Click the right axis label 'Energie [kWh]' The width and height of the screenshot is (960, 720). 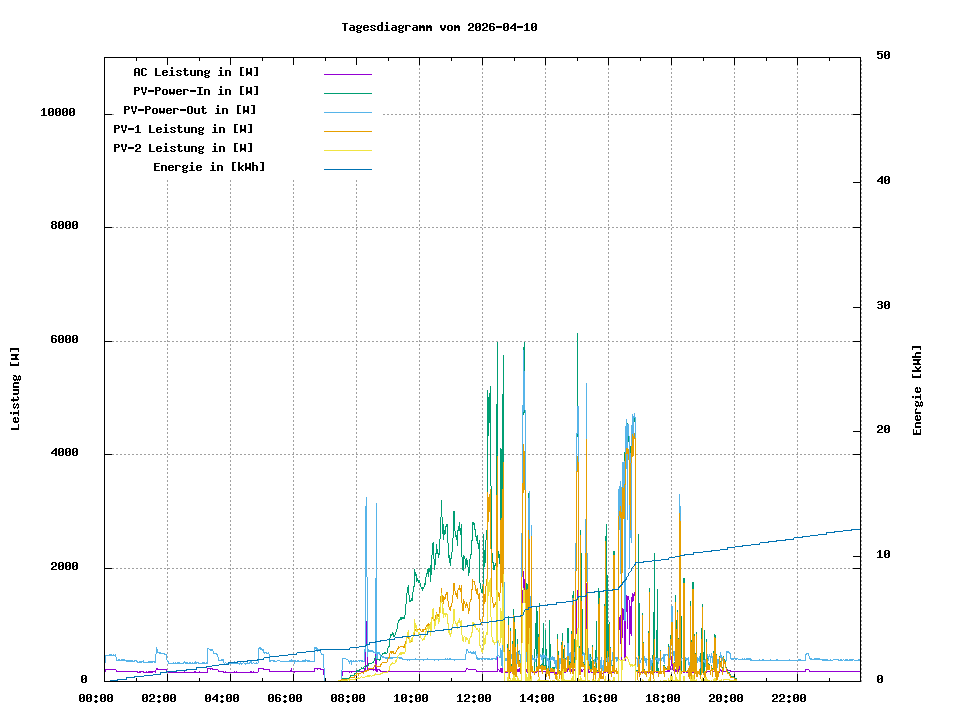point(917,390)
